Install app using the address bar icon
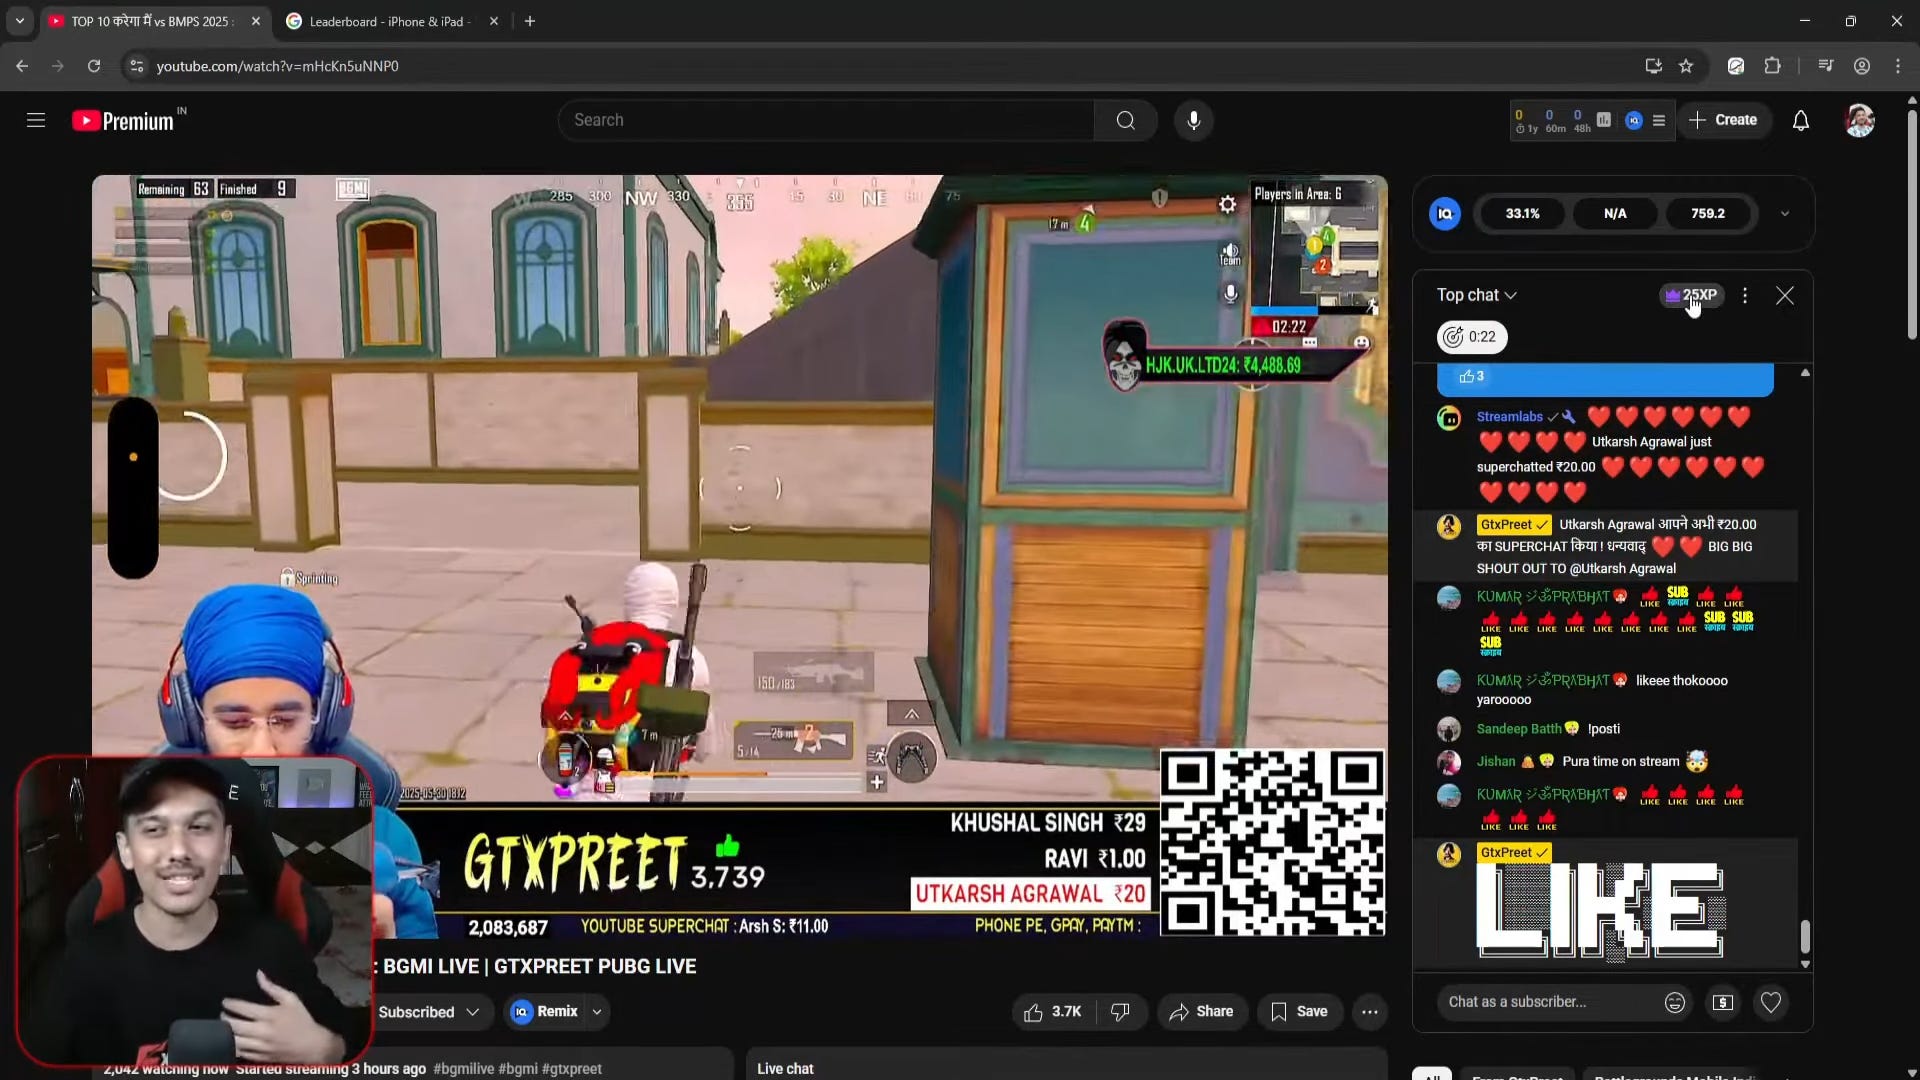The image size is (1920, 1080). (x=1653, y=66)
